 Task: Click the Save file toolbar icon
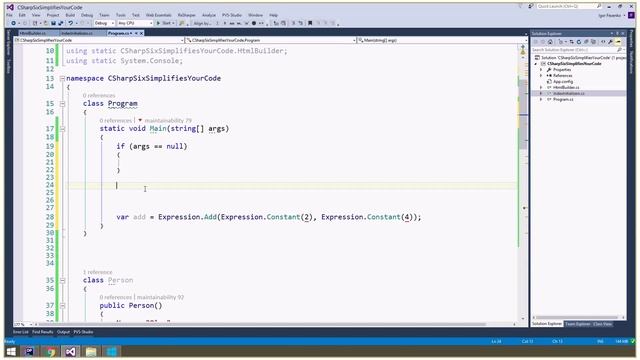tap(53, 23)
